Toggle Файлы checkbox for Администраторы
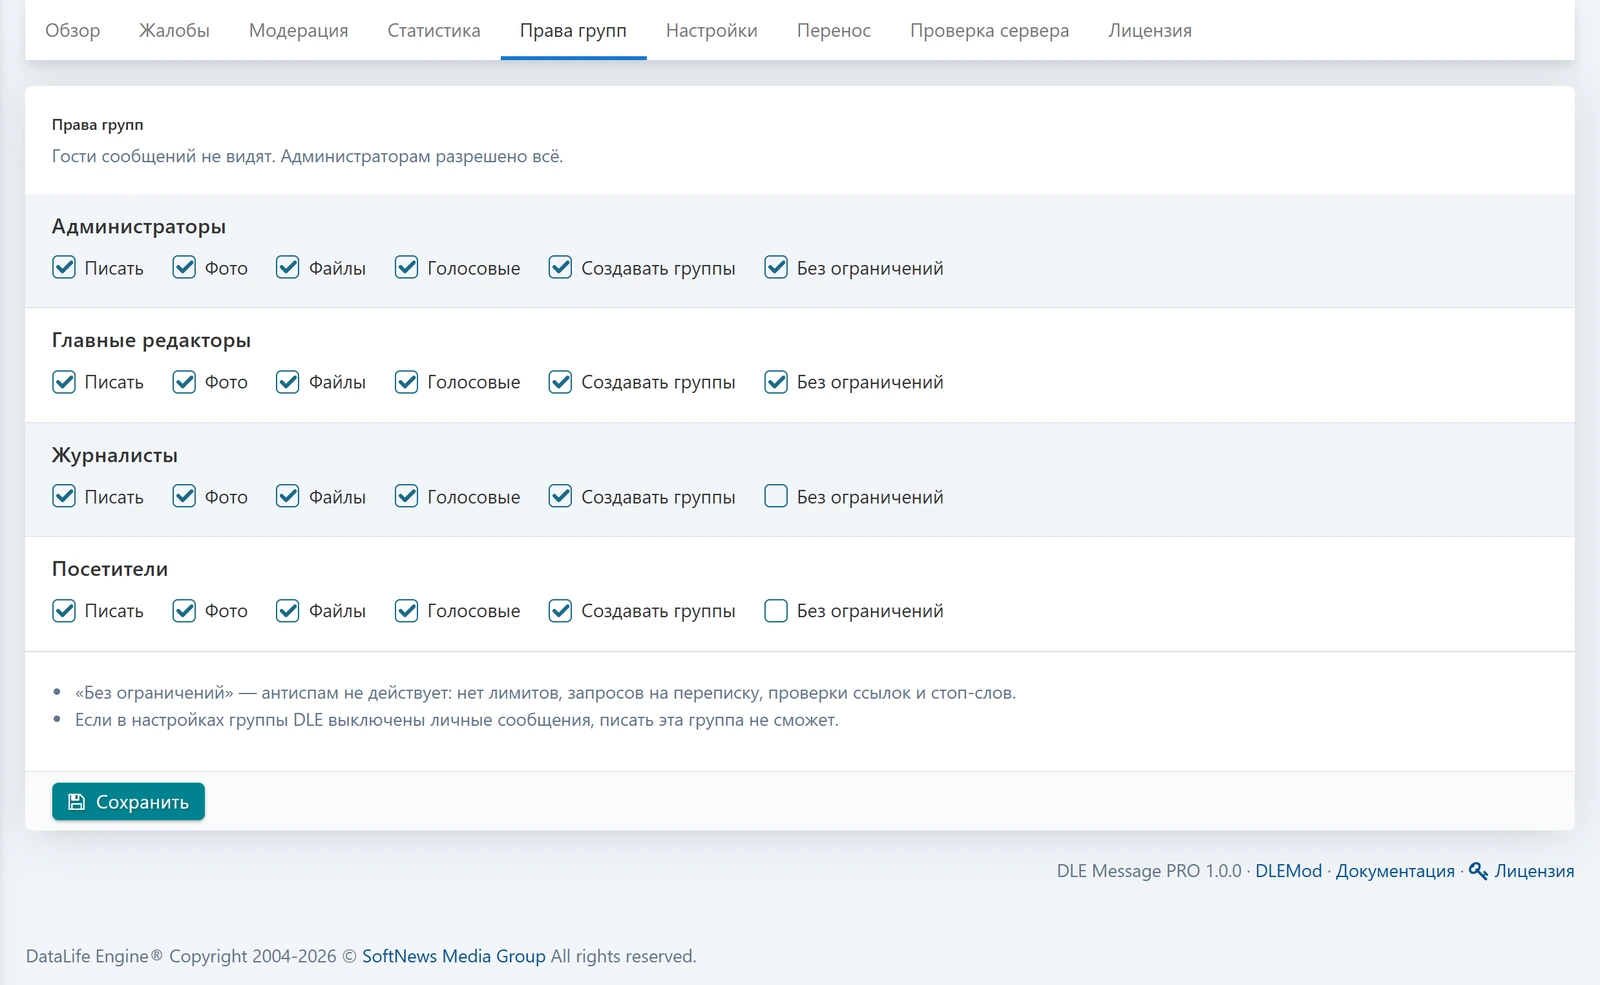 (x=288, y=267)
